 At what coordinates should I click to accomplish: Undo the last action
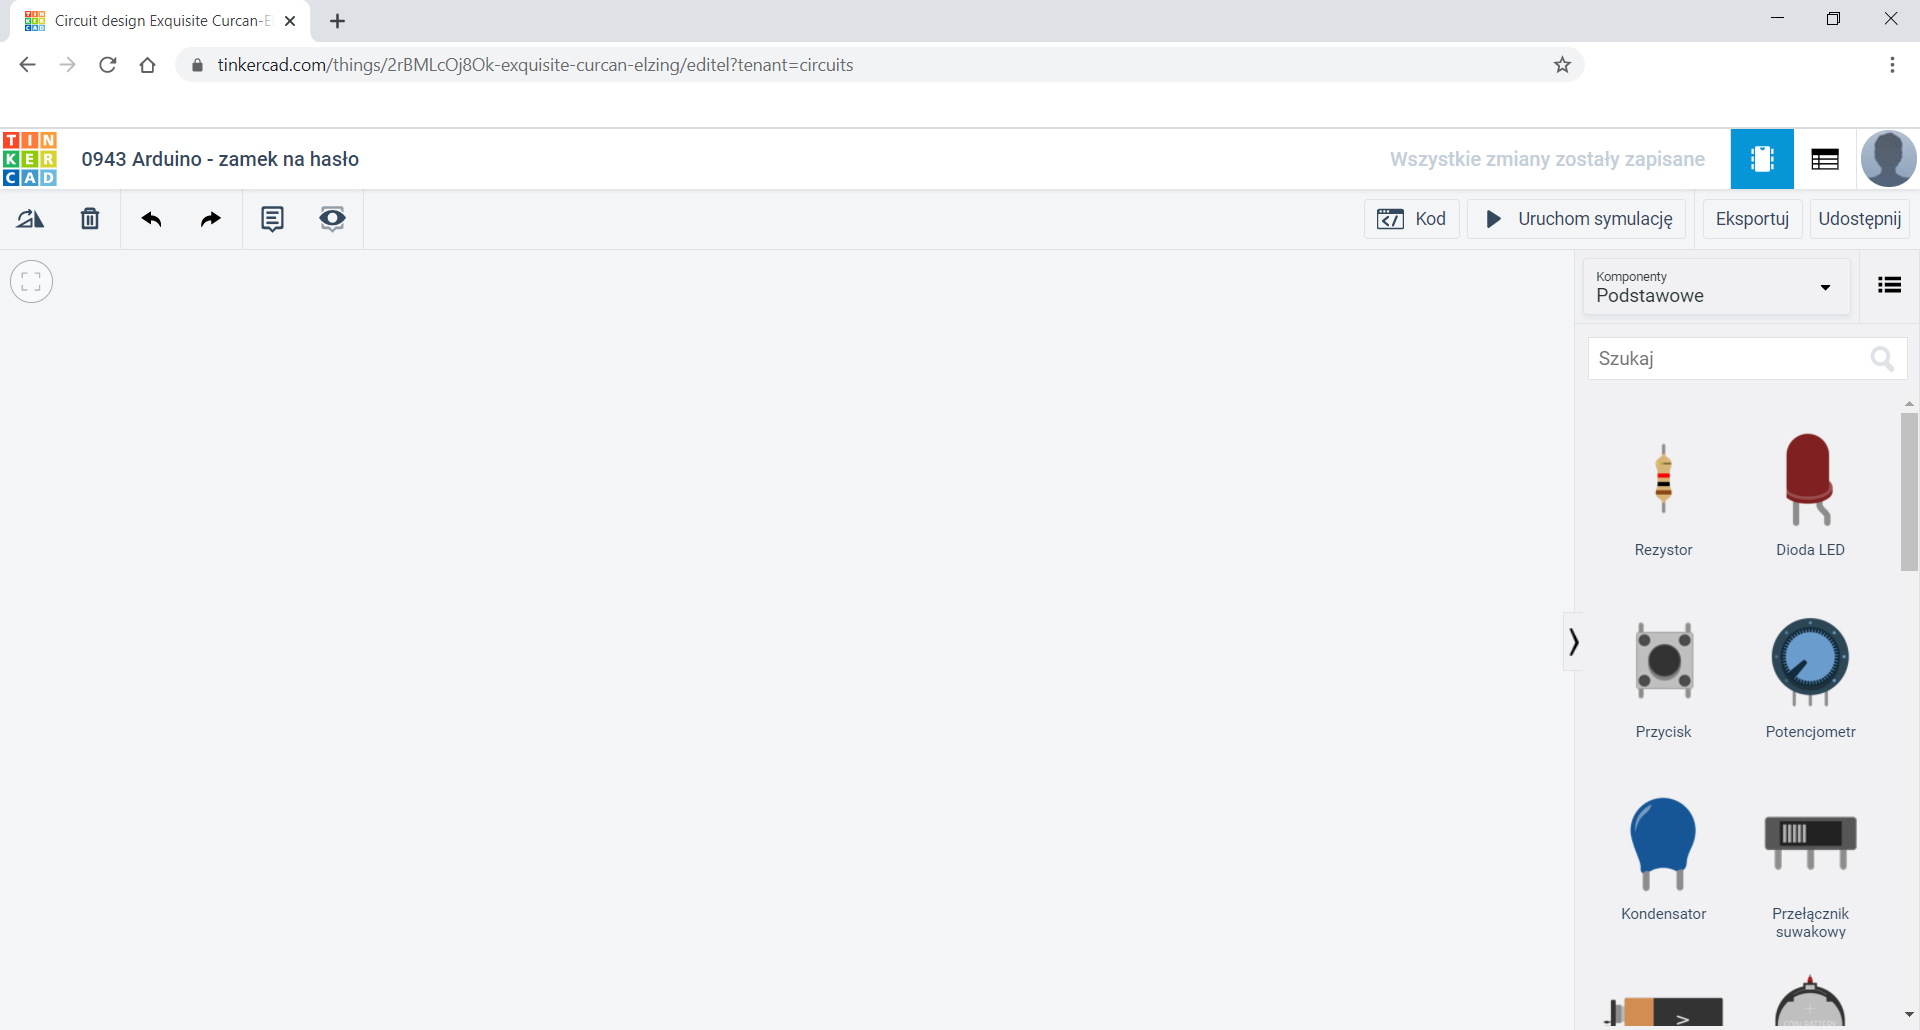(151, 219)
